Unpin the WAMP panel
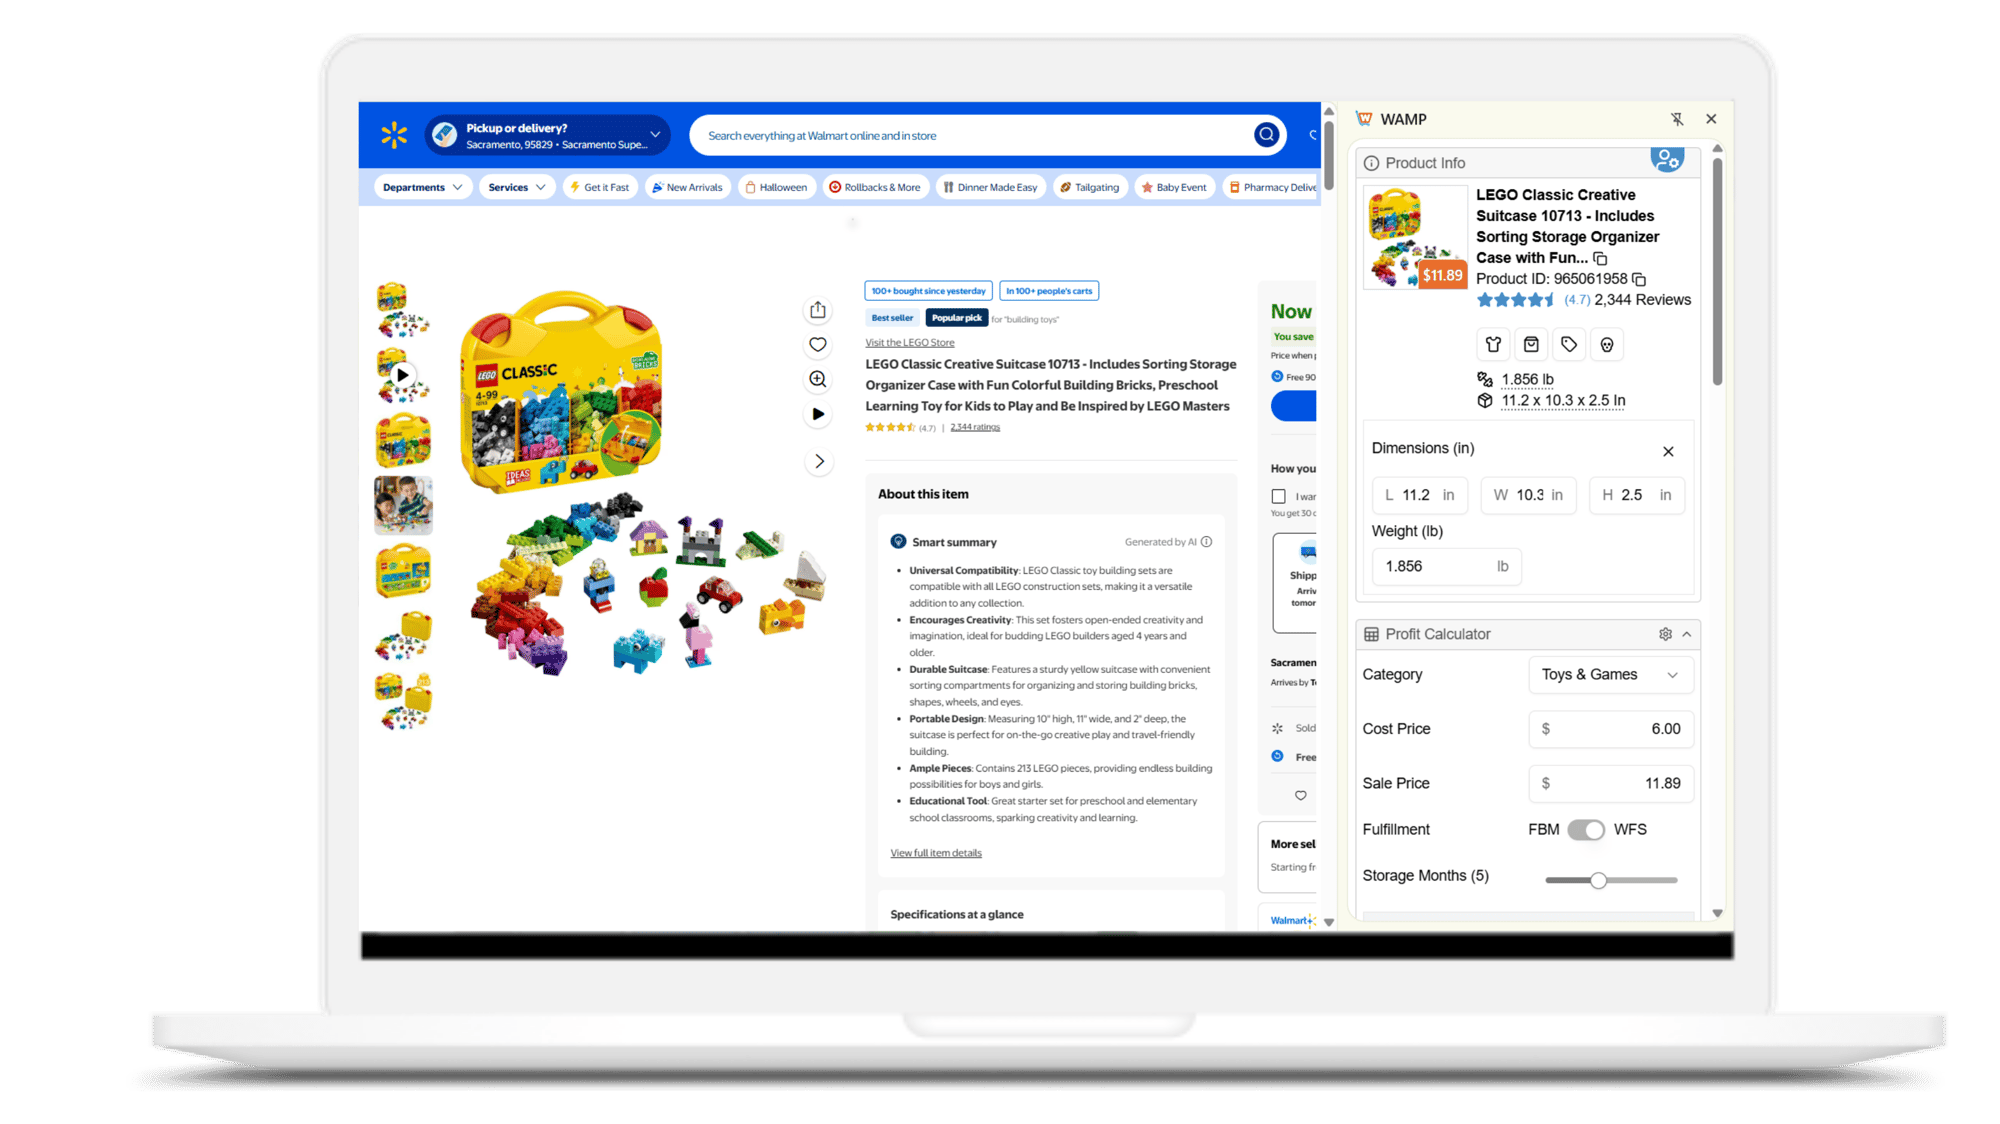Screen dimensions: 2000x1124 click(1677, 119)
